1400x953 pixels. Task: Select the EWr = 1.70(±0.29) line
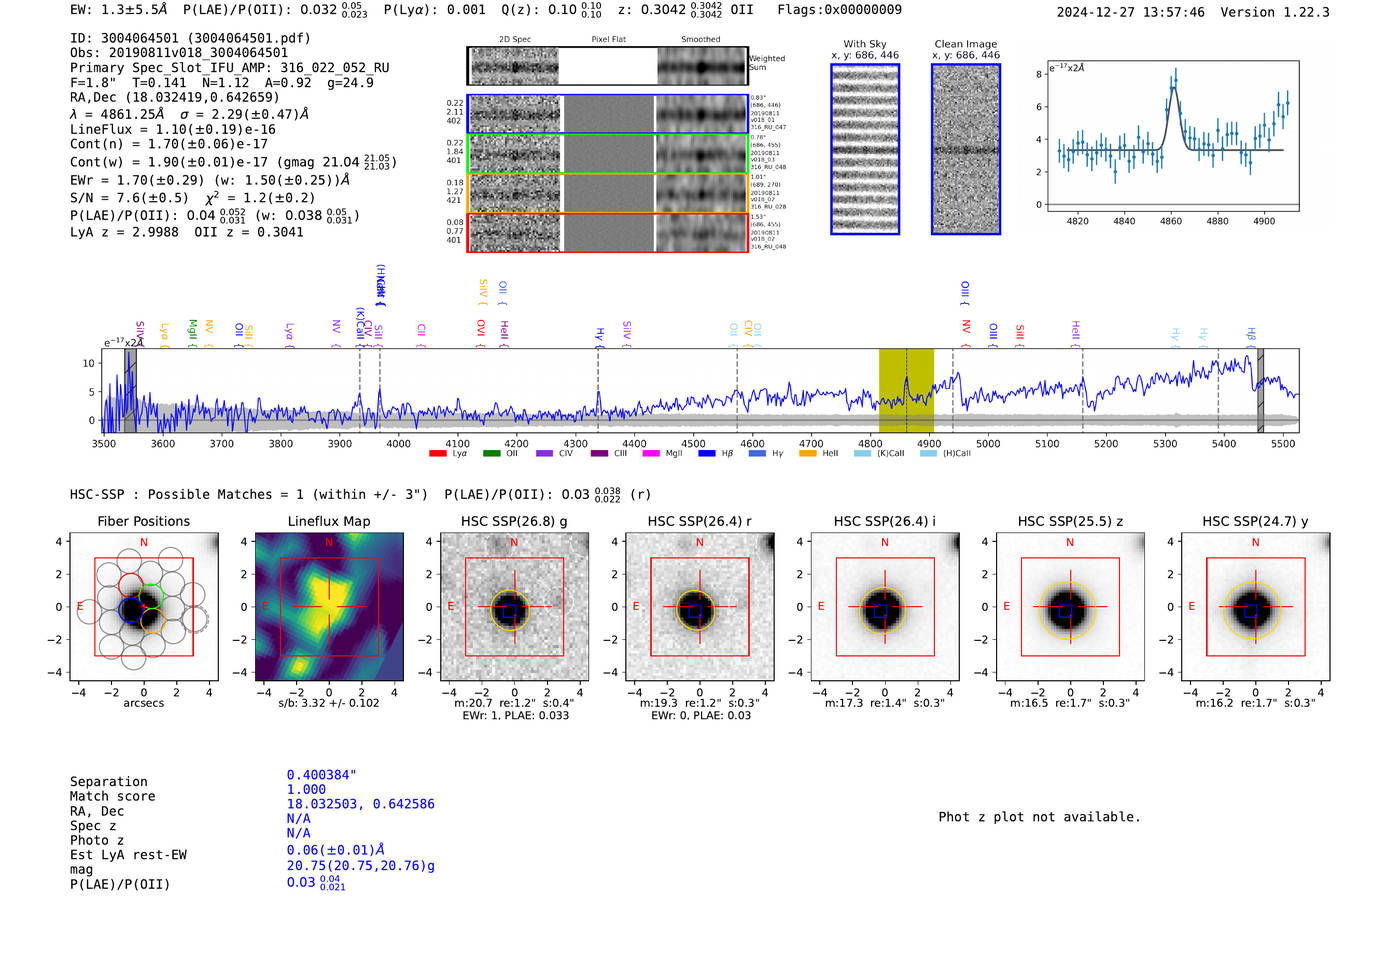tap(210, 180)
